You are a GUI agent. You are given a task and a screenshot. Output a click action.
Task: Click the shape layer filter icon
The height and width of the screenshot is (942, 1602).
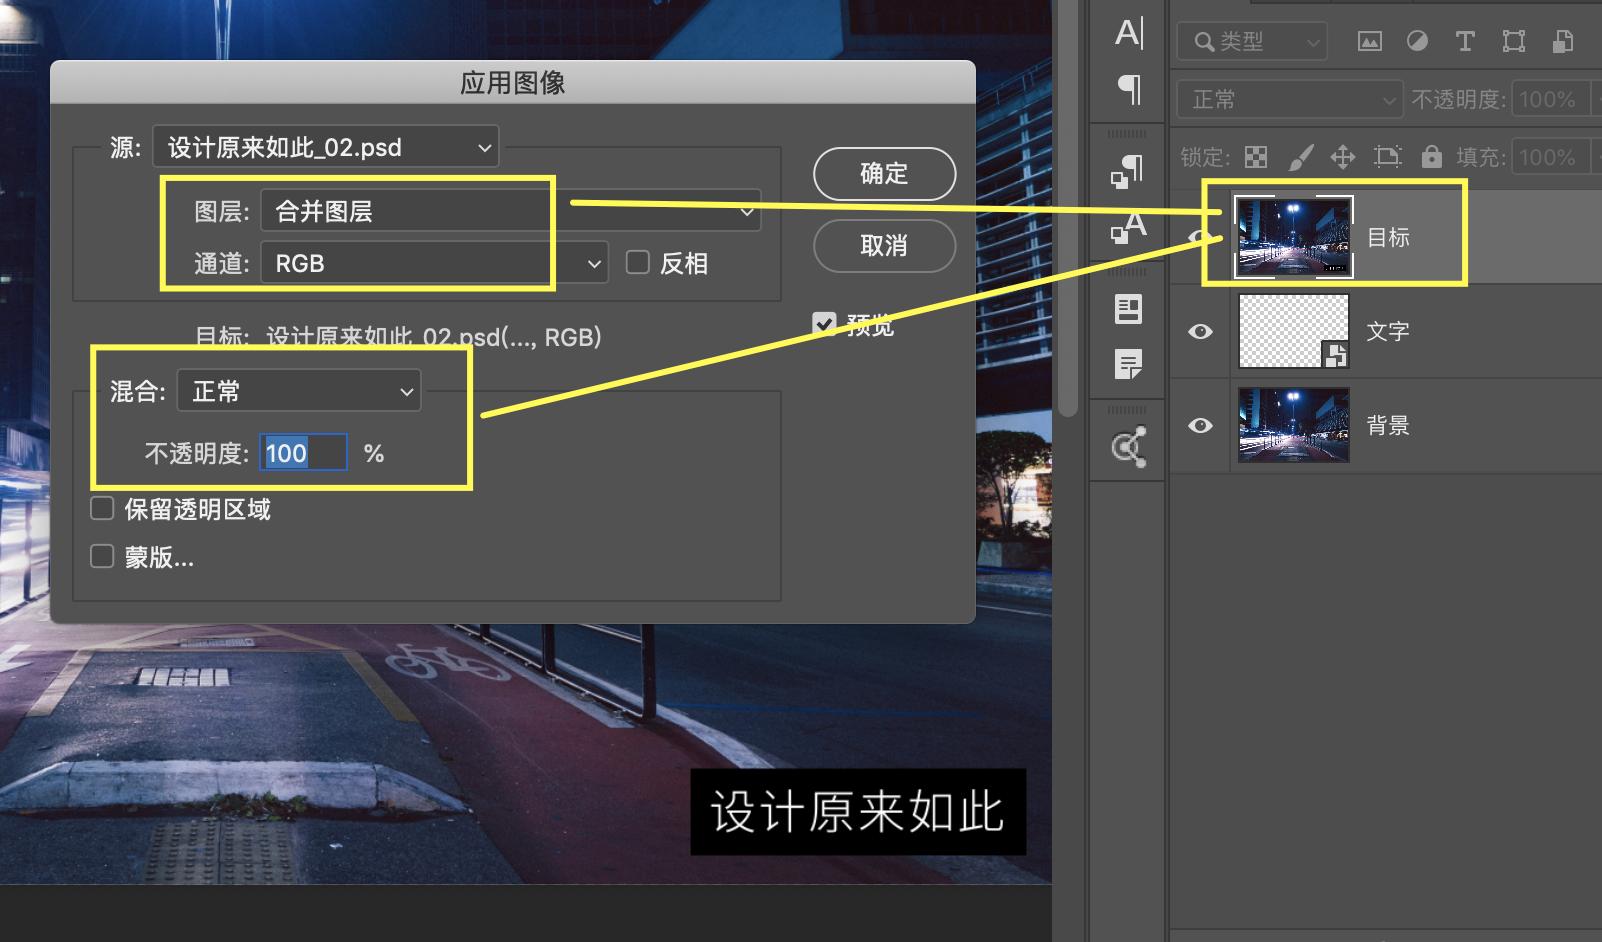[x=1513, y=42]
